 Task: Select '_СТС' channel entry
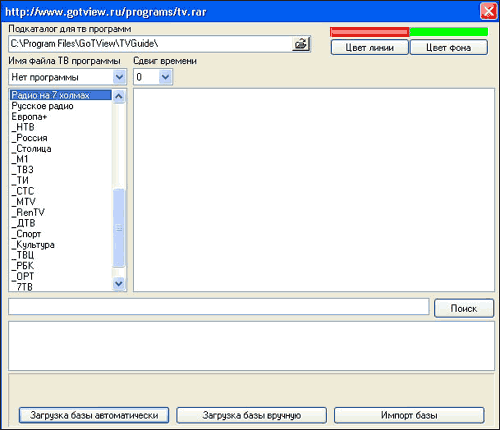point(61,191)
